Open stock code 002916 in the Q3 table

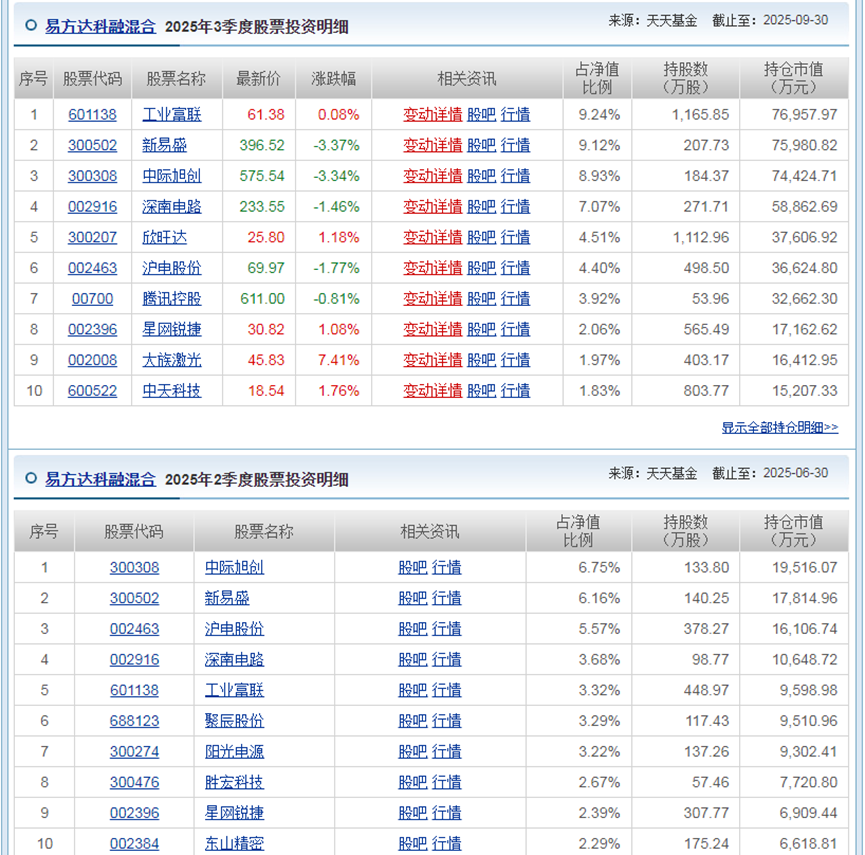pyautogui.click(x=92, y=207)
